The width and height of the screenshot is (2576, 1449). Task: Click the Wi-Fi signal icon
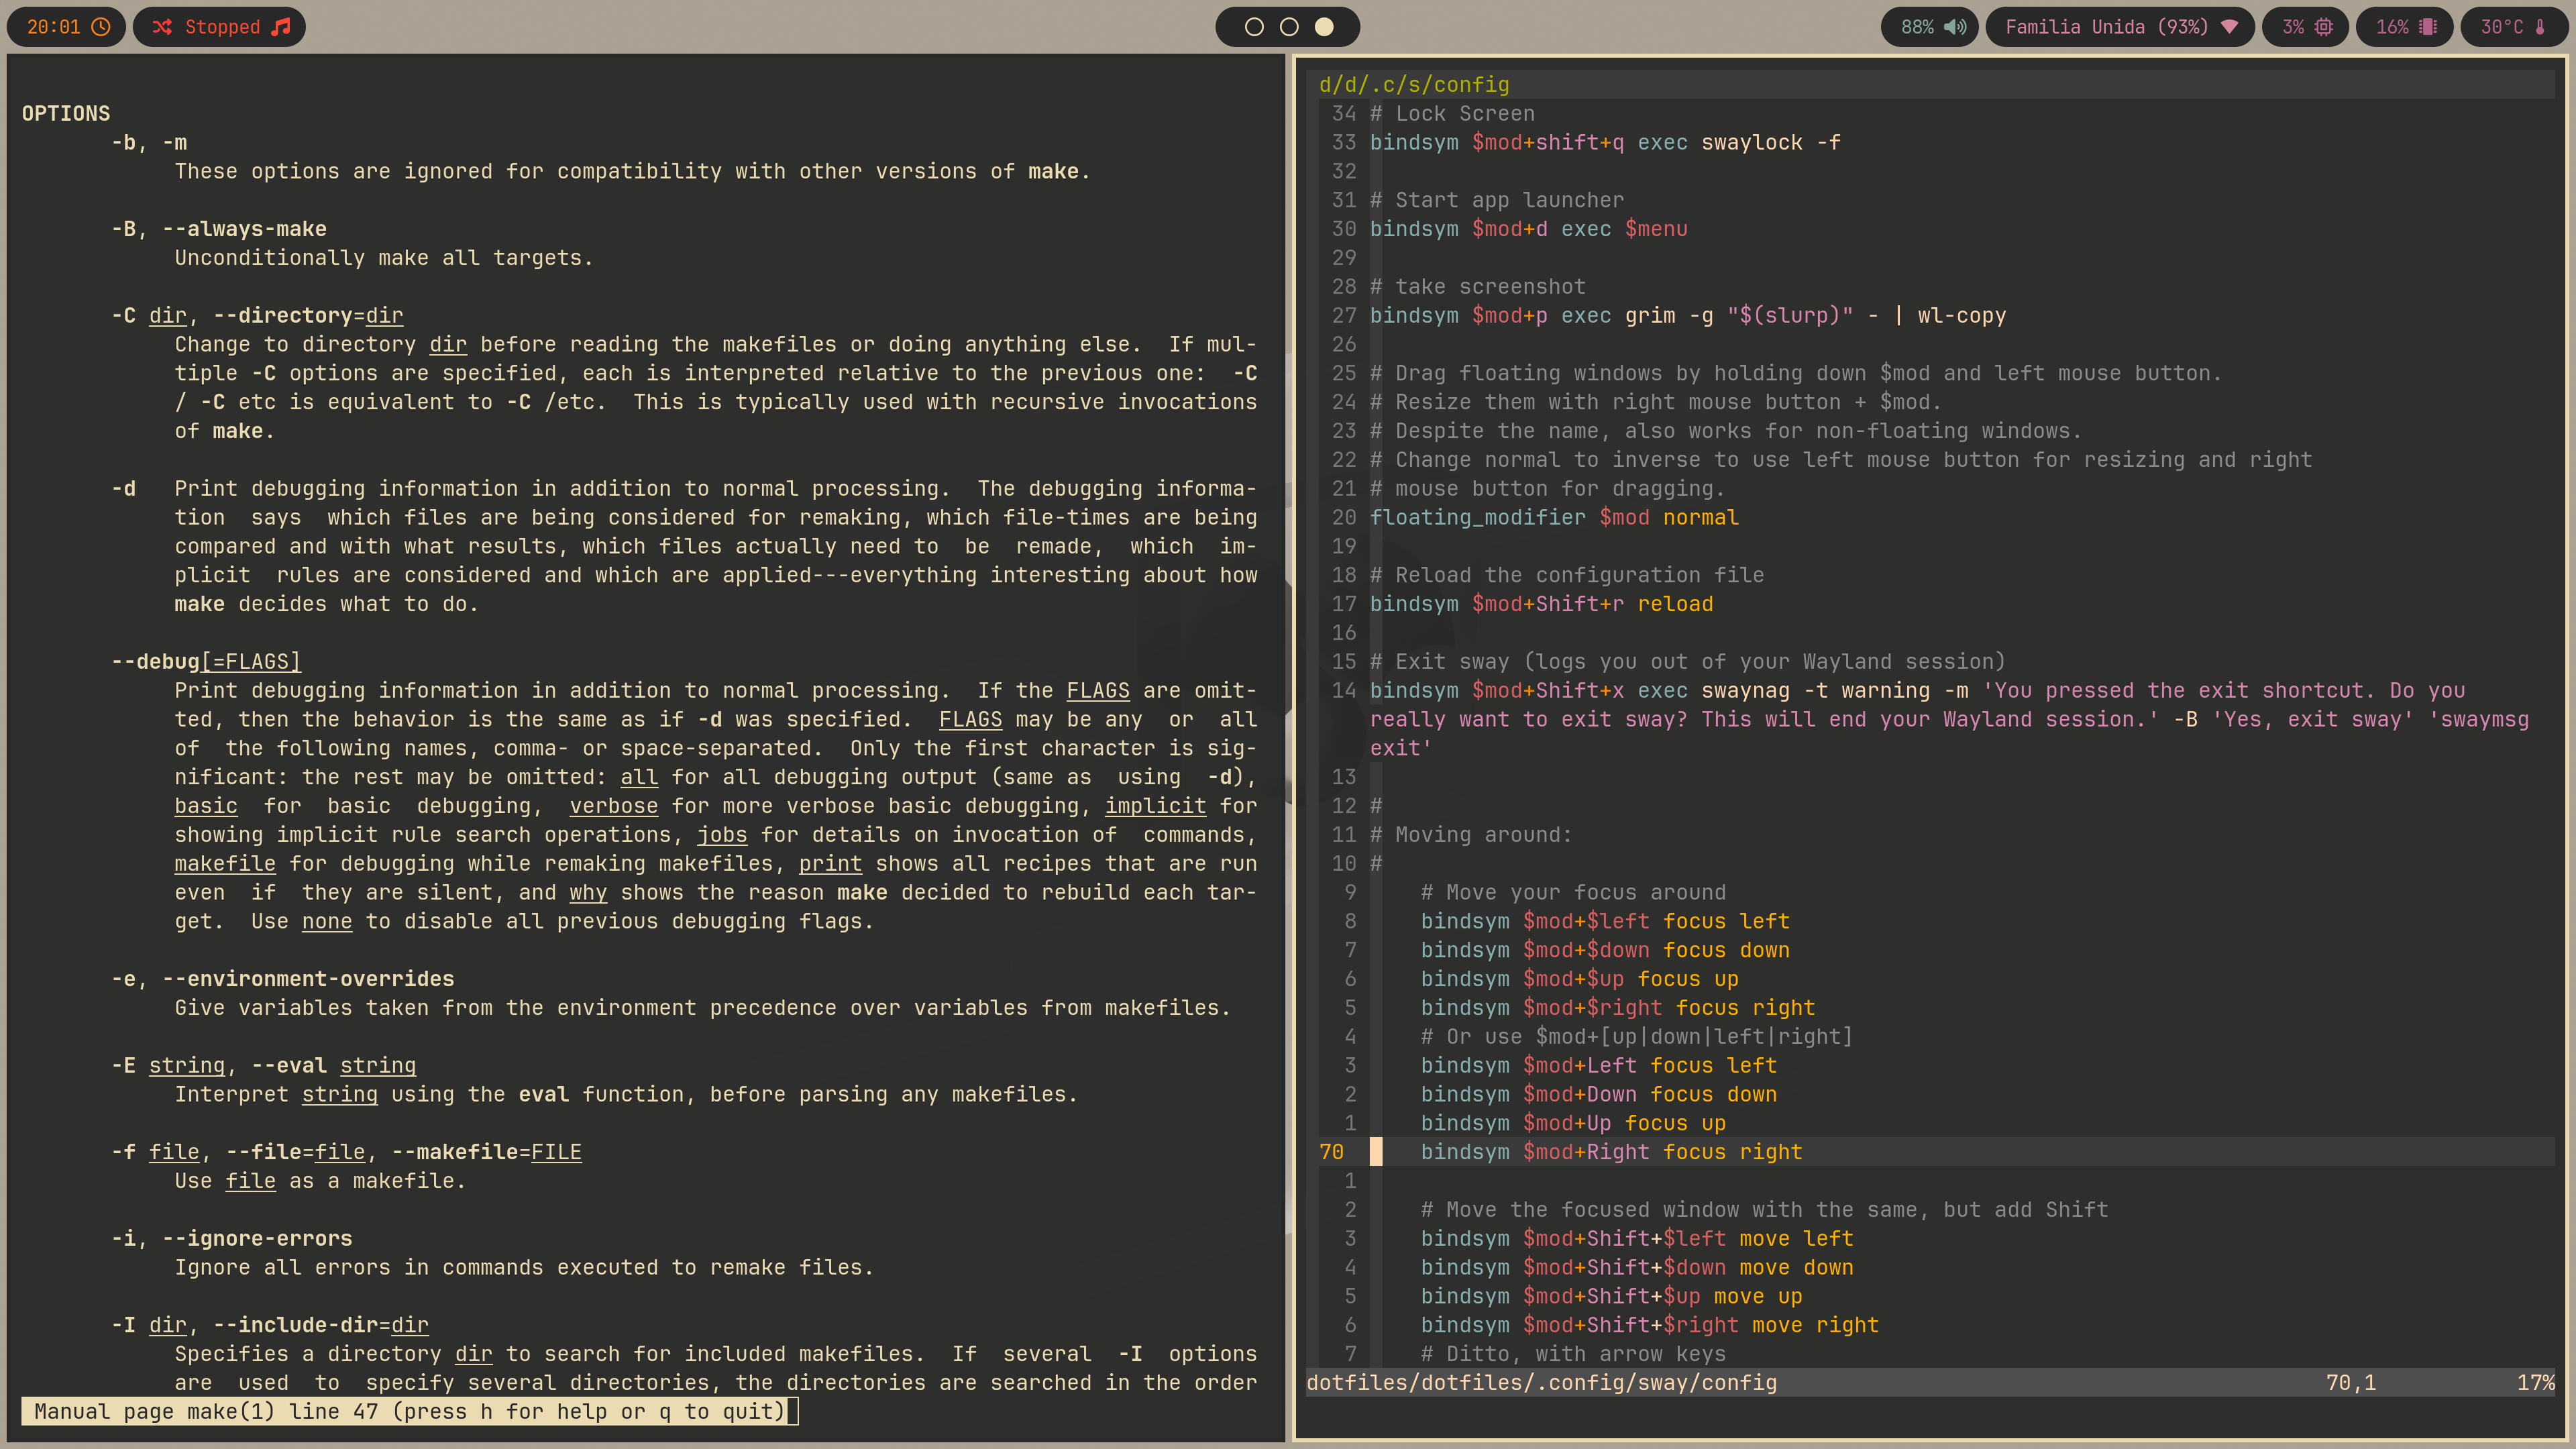tap(2229, 27)
